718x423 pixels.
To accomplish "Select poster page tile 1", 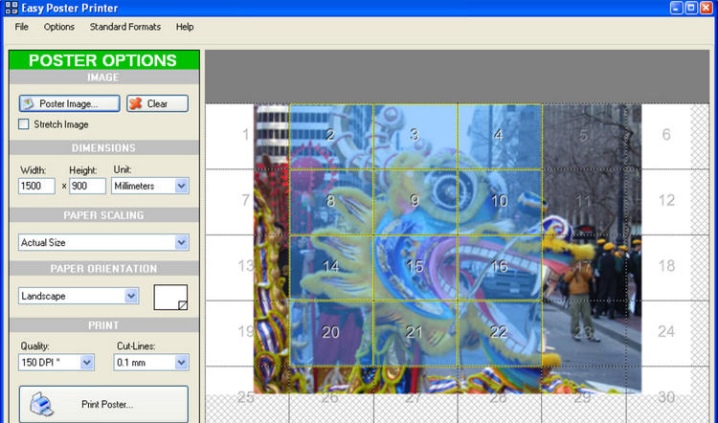I will [x=247, y=136].
